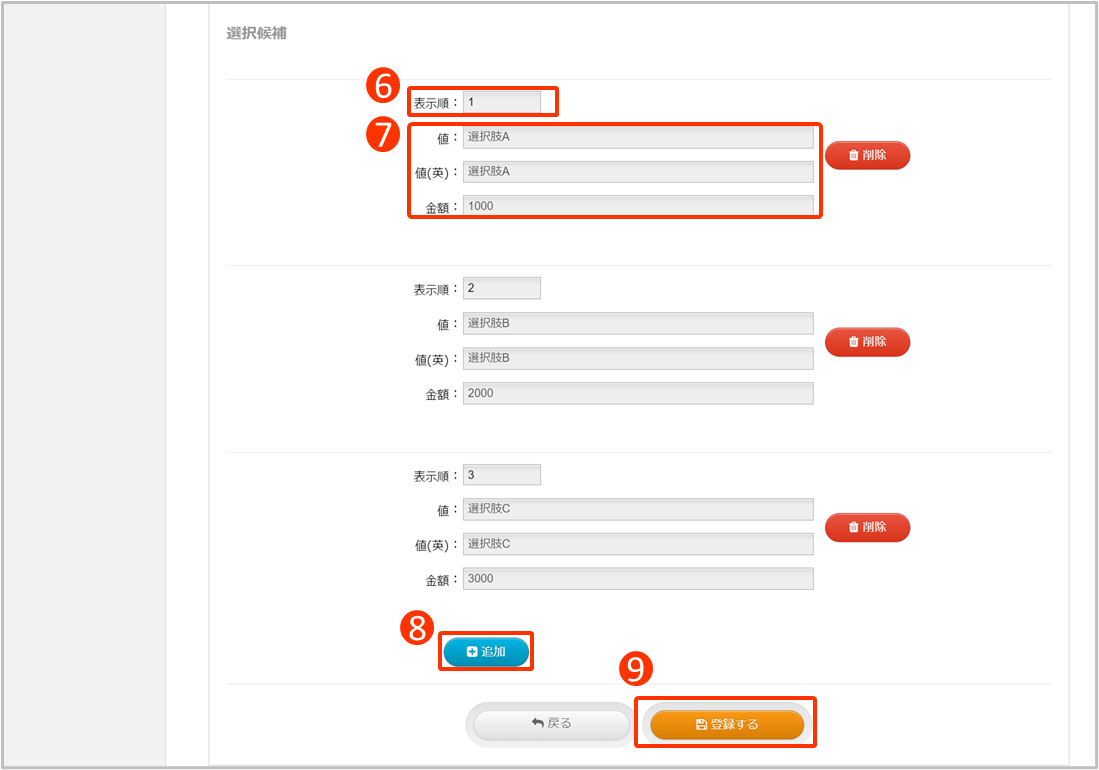Screen dimensions: 1099x770
Task: Click the trash icon on second 削除 button
Action: coord(853,341)
